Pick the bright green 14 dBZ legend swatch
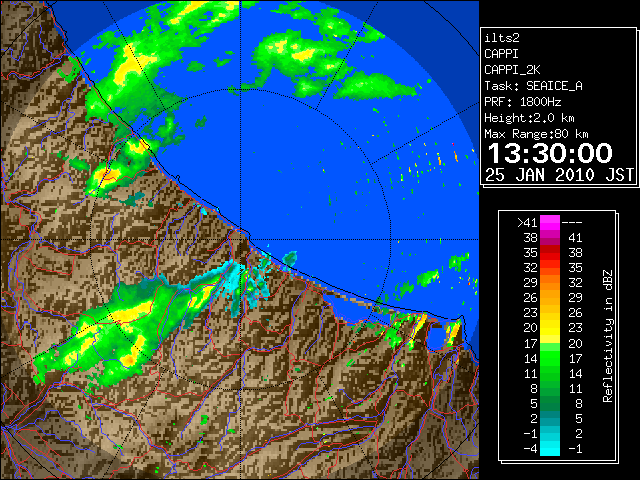 pos(550,358)
